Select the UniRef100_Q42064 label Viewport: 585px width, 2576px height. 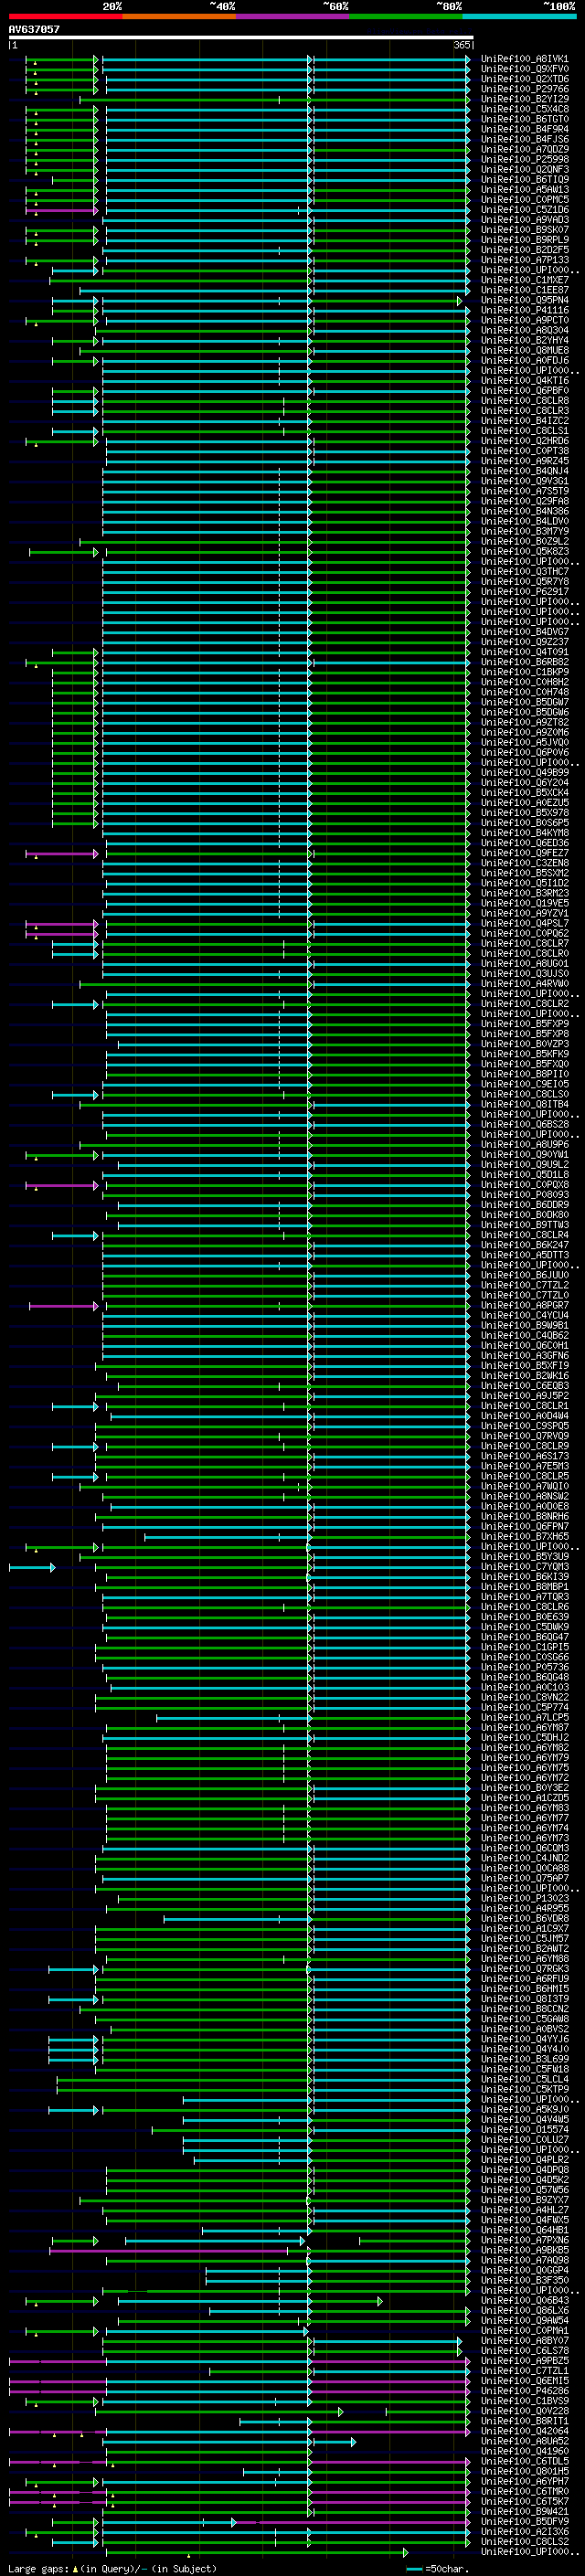pyautogui.click(x=525, y=2431)
